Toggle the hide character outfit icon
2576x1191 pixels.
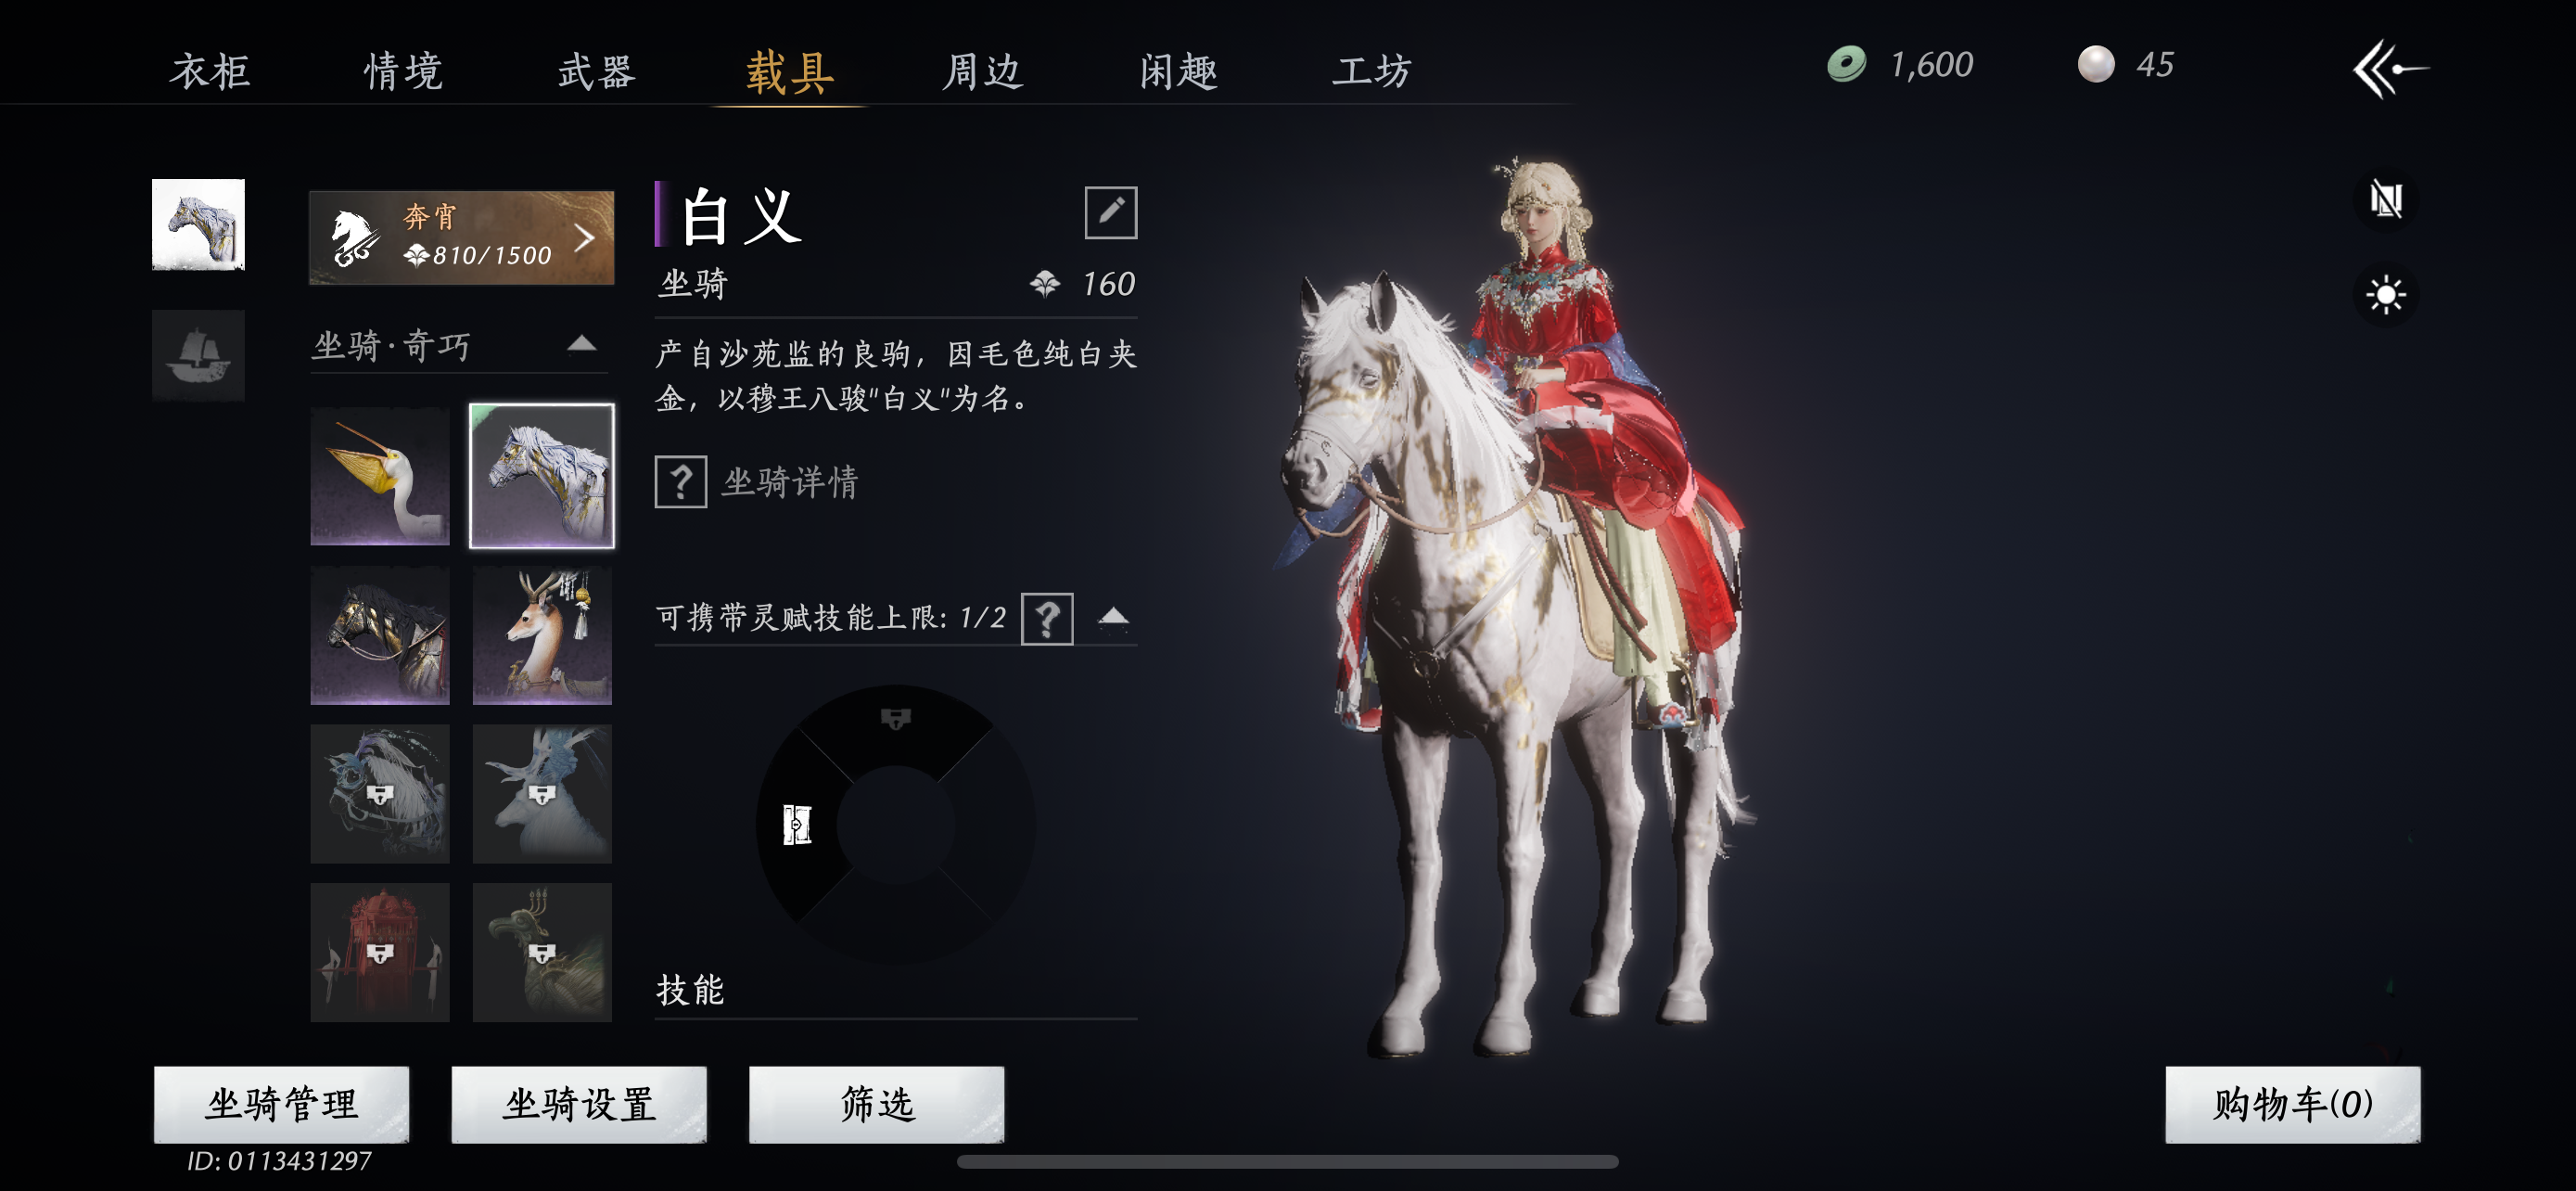pos(2386,200)
